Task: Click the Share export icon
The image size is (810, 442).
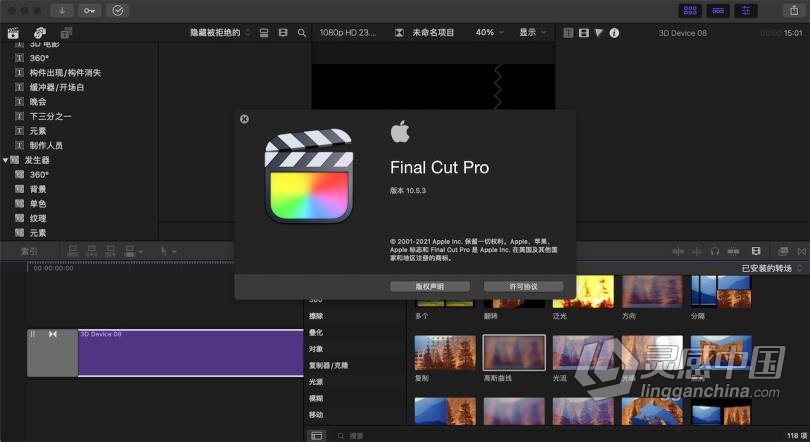Action: click(x=794, y=10)
